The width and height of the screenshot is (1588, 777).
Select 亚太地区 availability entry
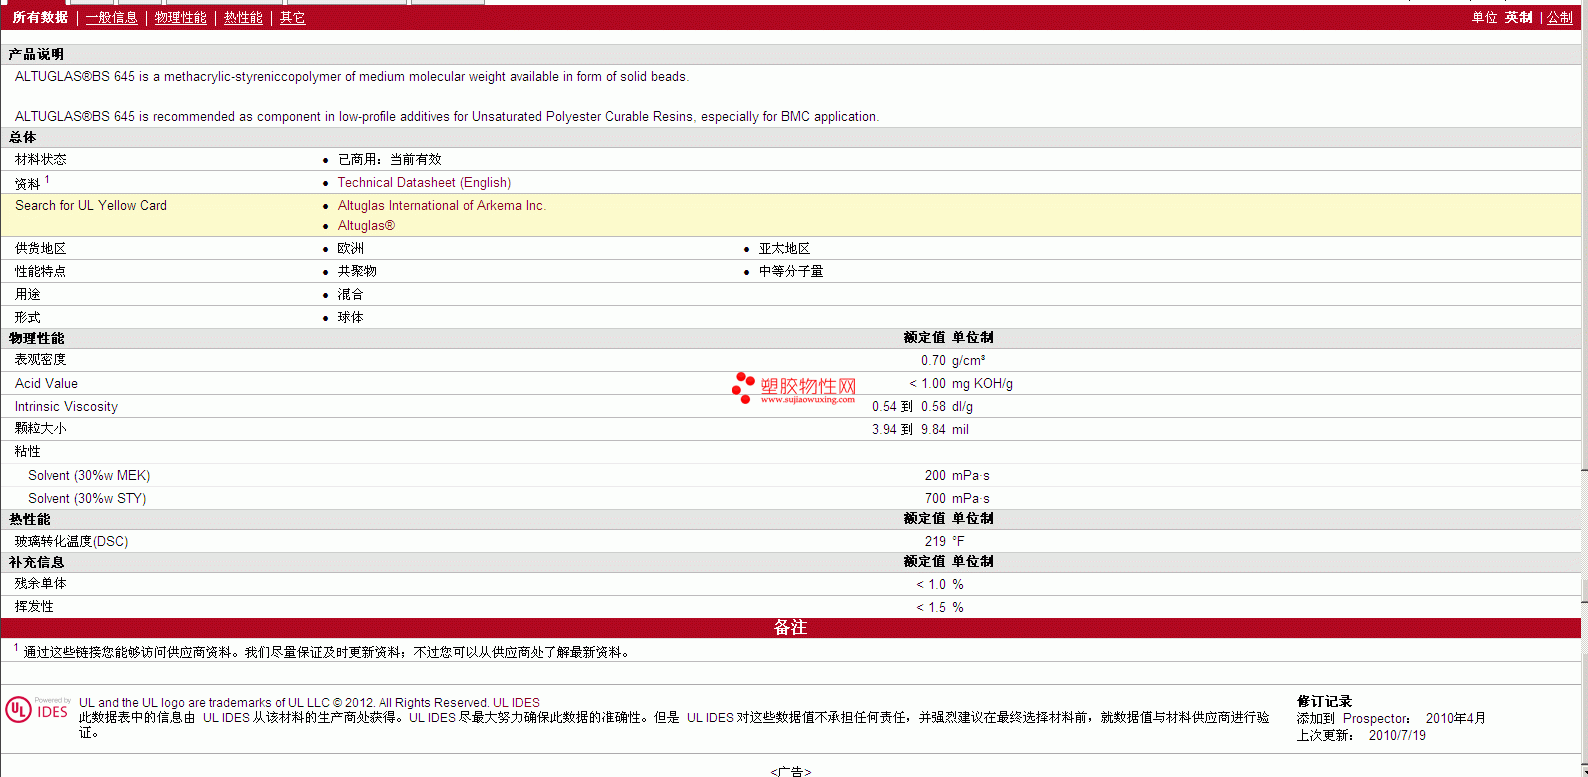point(784,248)
